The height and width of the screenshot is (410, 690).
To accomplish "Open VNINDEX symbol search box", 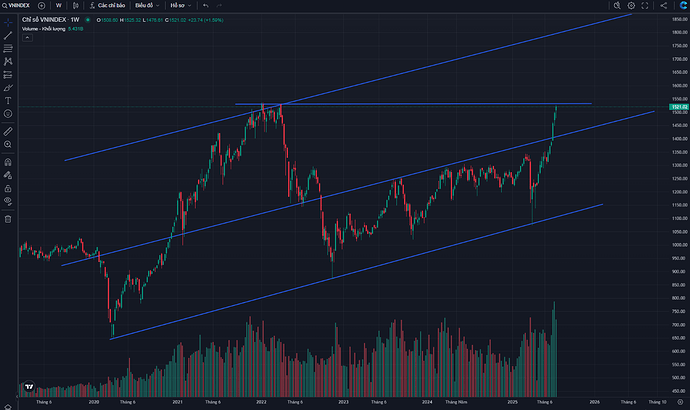I will [16, 5].
